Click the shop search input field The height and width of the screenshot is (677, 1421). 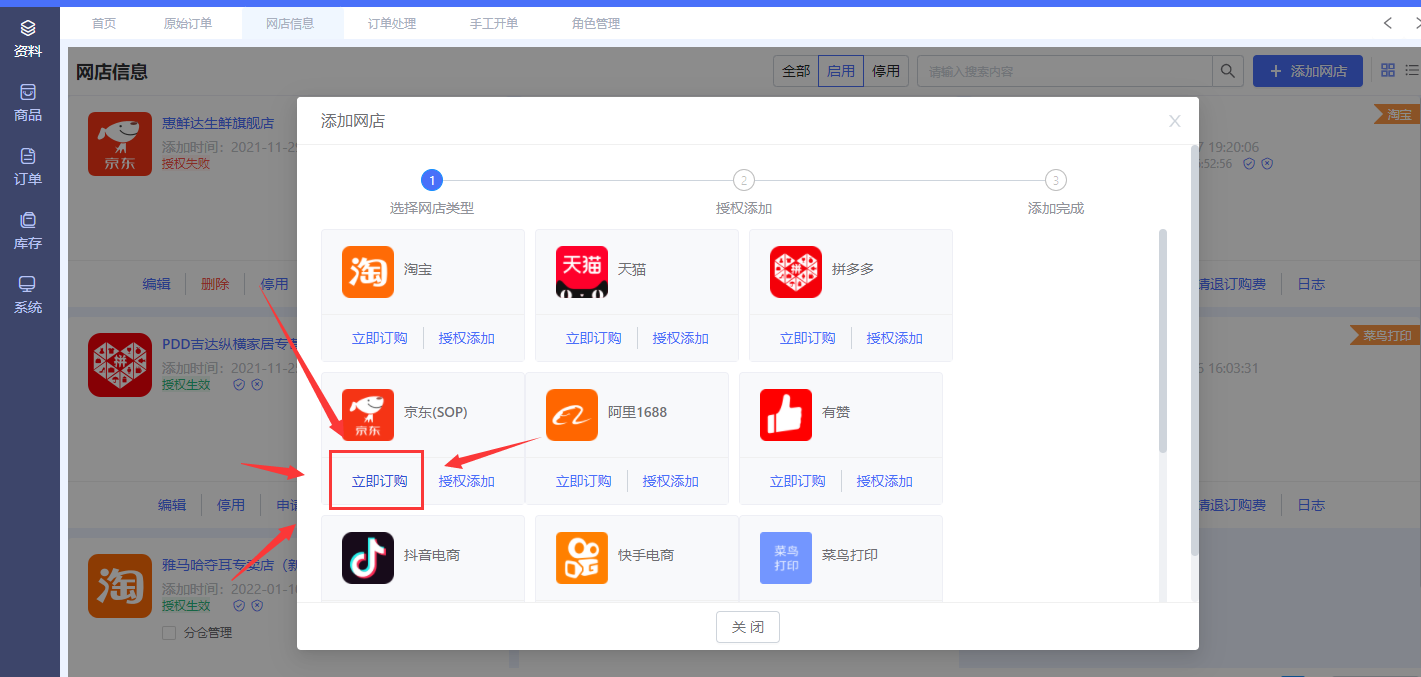[1065, 71]
